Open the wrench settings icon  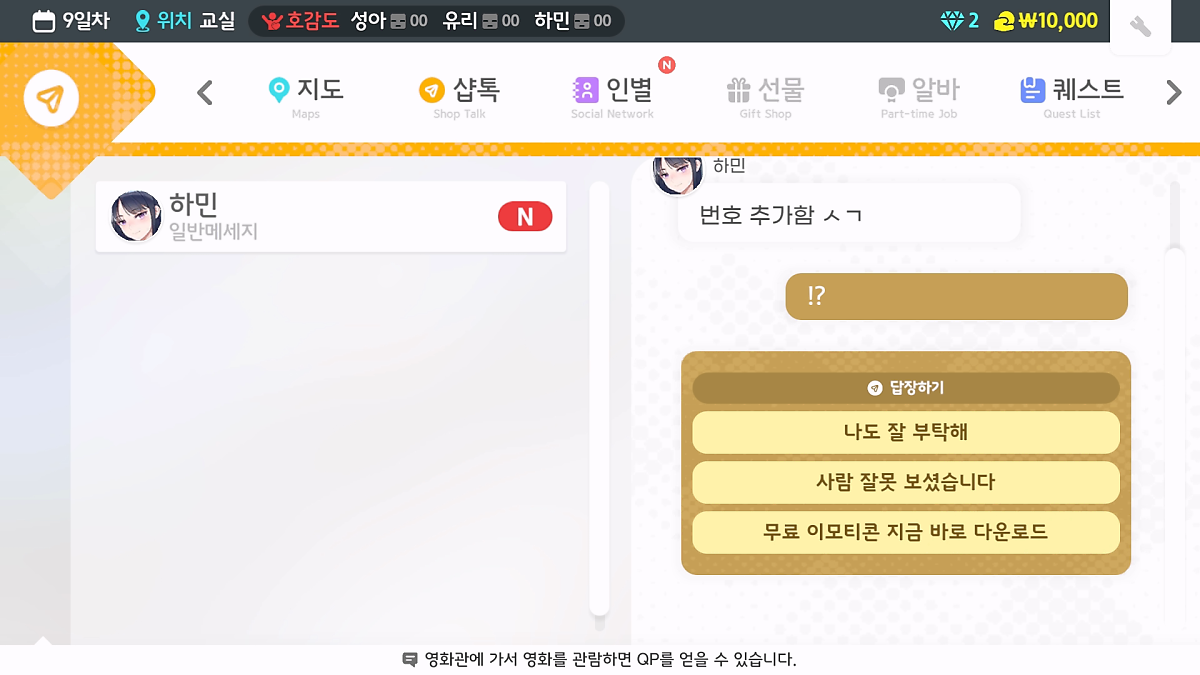point(1140,27)
